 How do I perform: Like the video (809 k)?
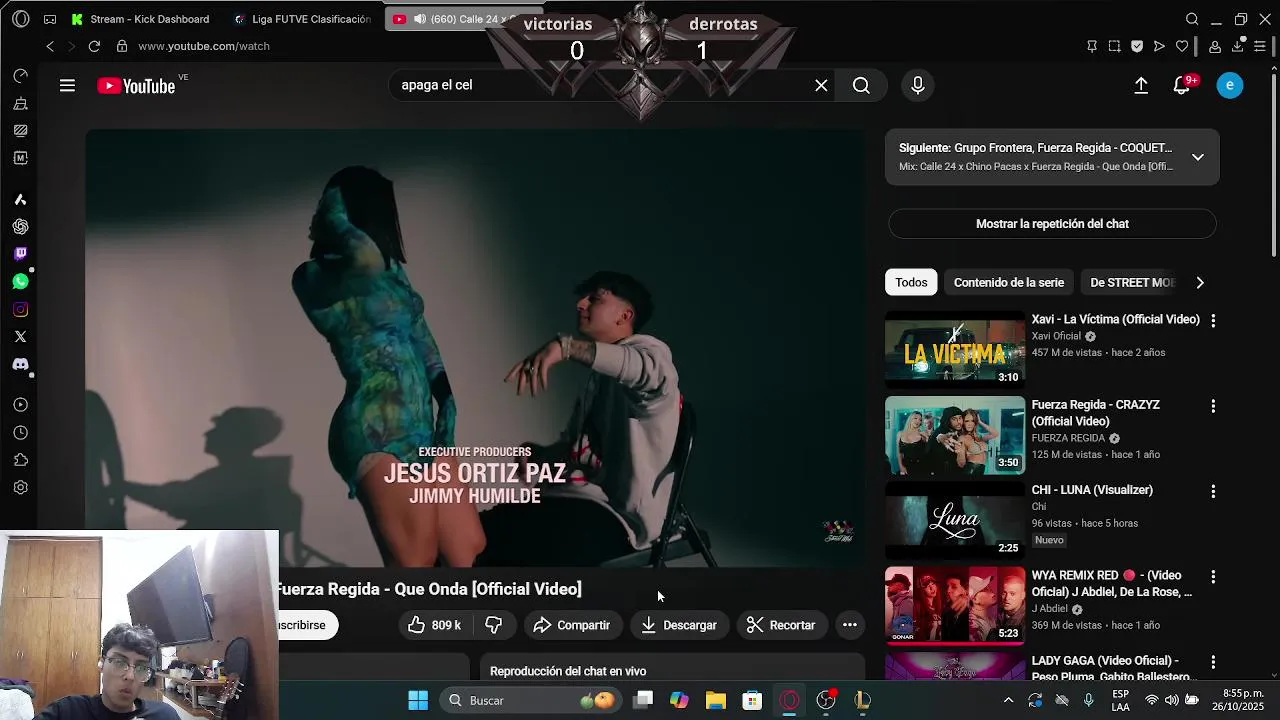(x=434, y=625)
